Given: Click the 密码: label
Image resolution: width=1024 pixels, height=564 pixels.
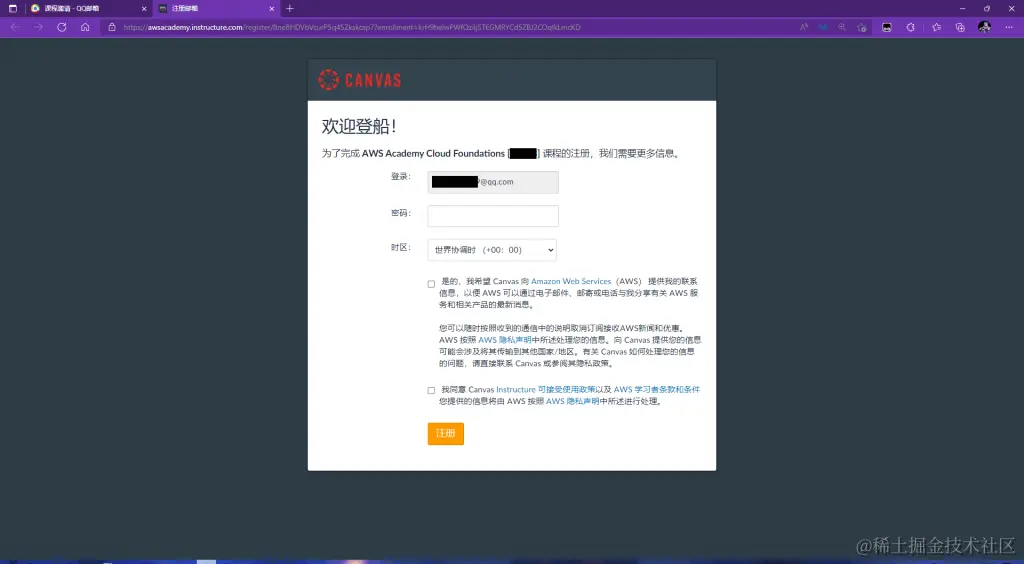Looking at the screenshot, I should tap(400, 213).
